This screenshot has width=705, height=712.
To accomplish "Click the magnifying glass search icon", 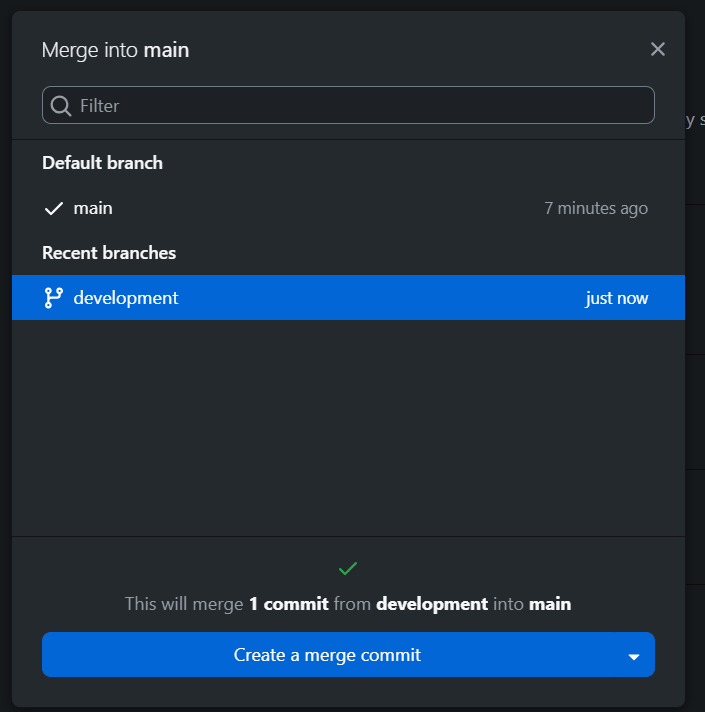I will [x=60, y=106].
